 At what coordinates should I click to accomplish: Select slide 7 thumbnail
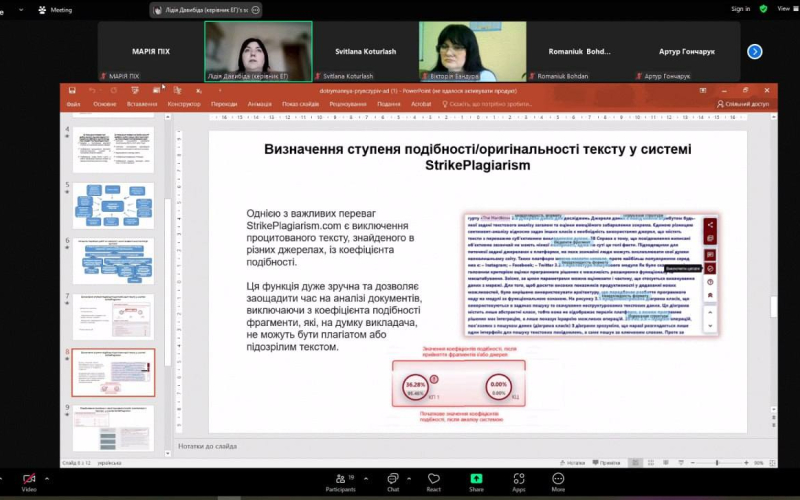(x=113, y=316)
